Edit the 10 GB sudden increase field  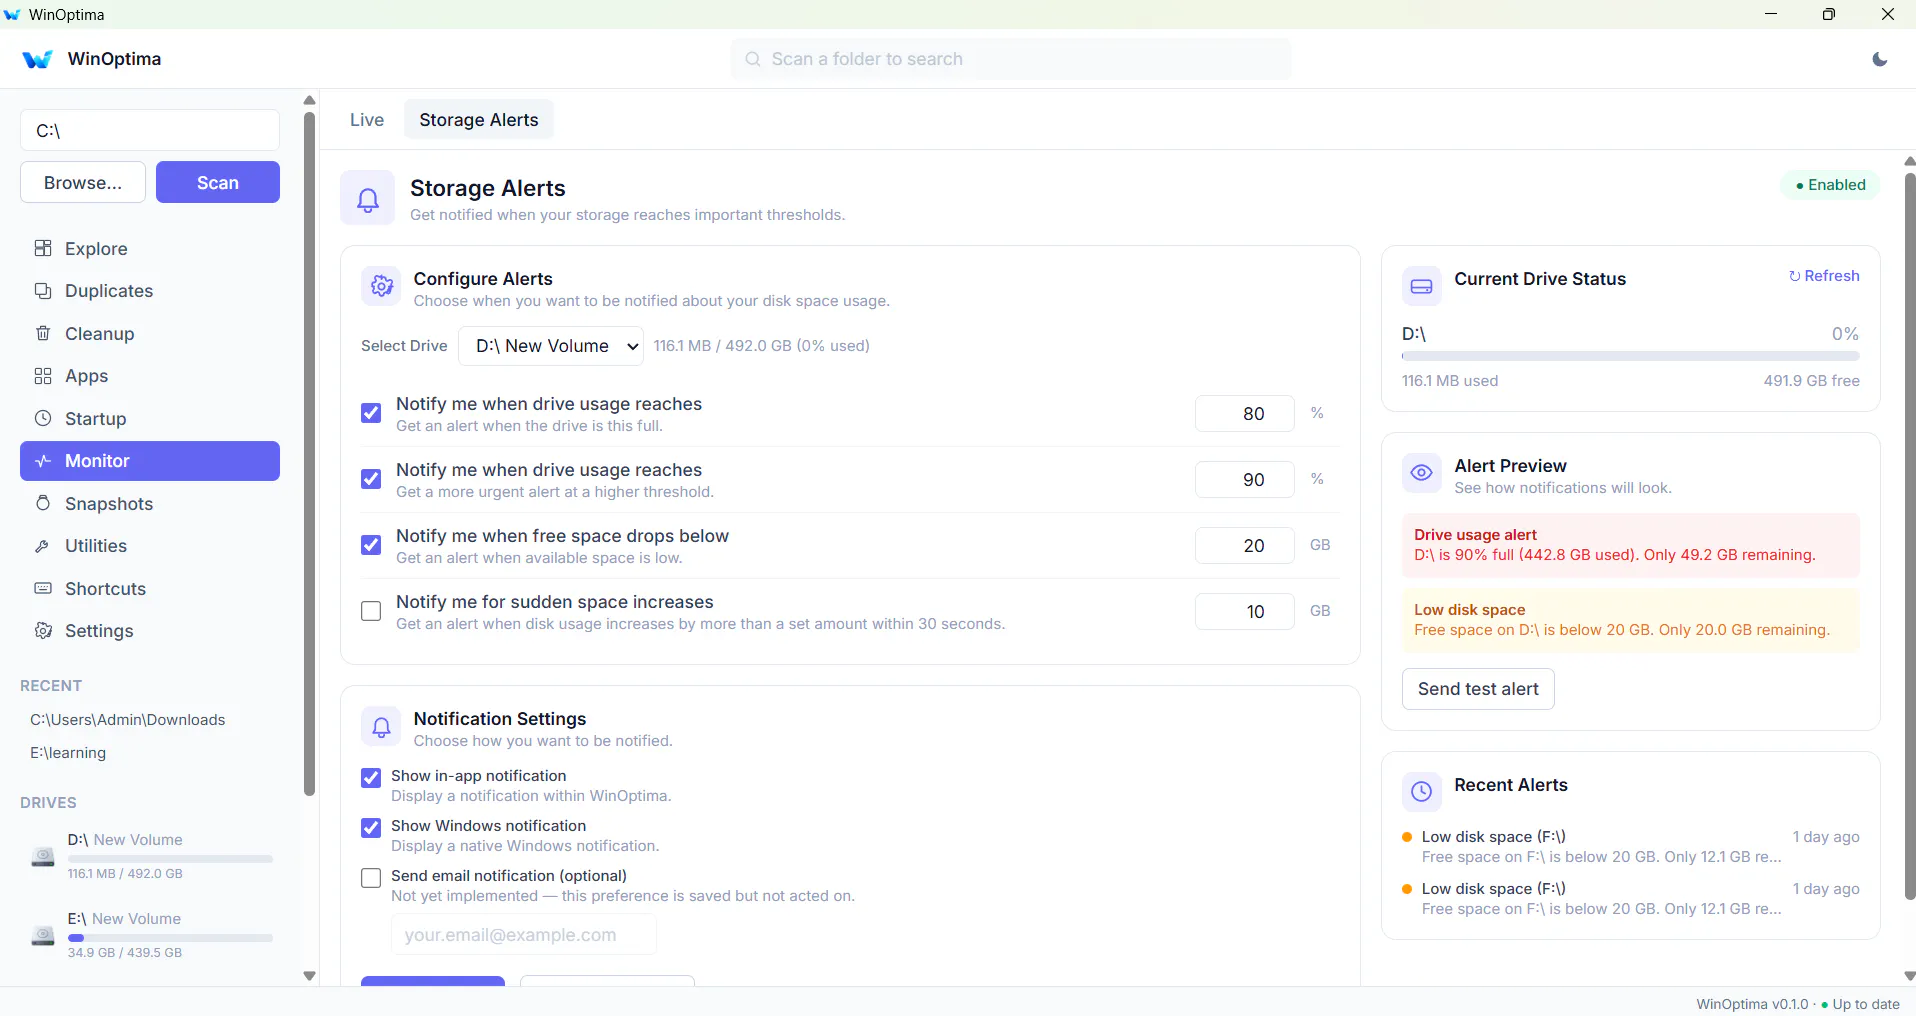coord(1245,611)
